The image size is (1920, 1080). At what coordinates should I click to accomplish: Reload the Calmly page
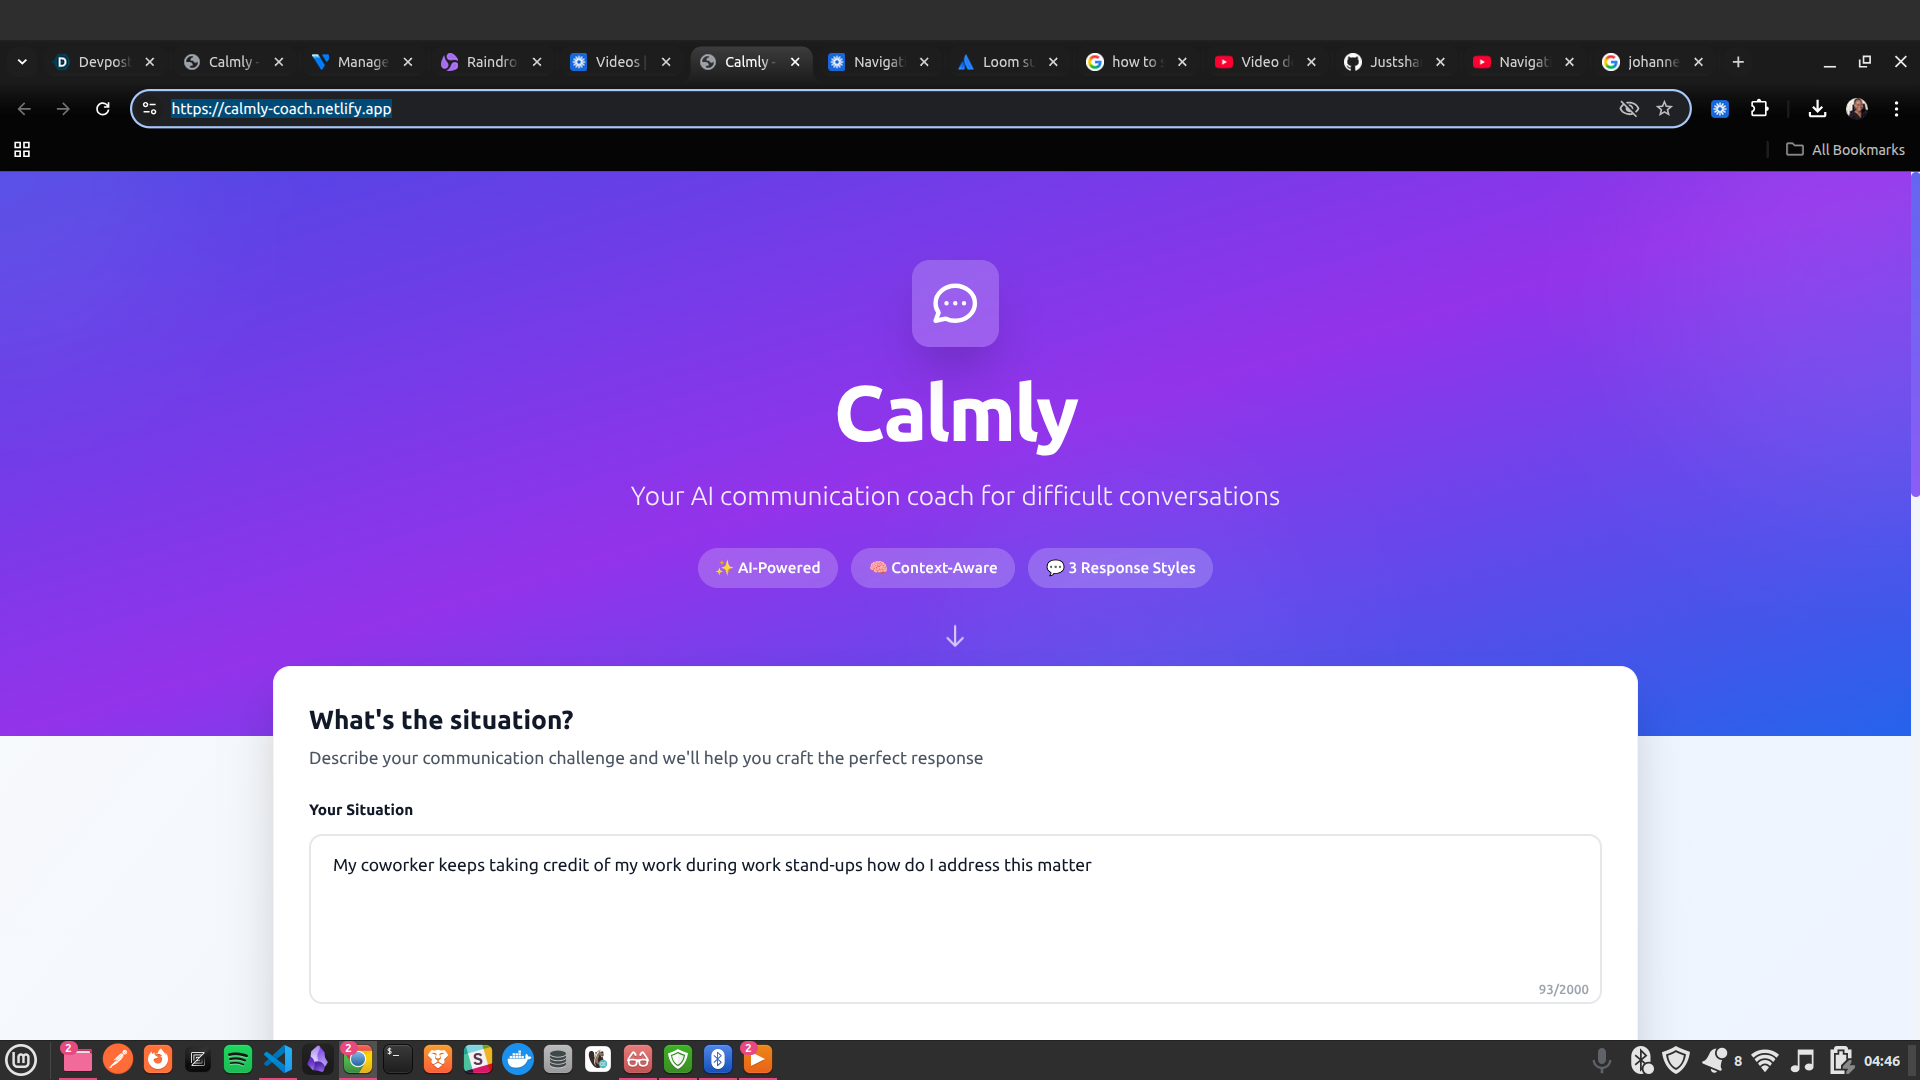[x=102, y=109]
